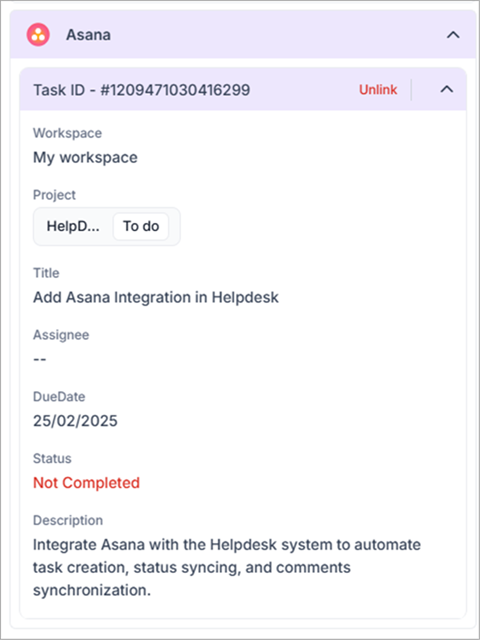Screen dimensions: 480x640
Task: Click the Description field label
Action: pos(68,520)
